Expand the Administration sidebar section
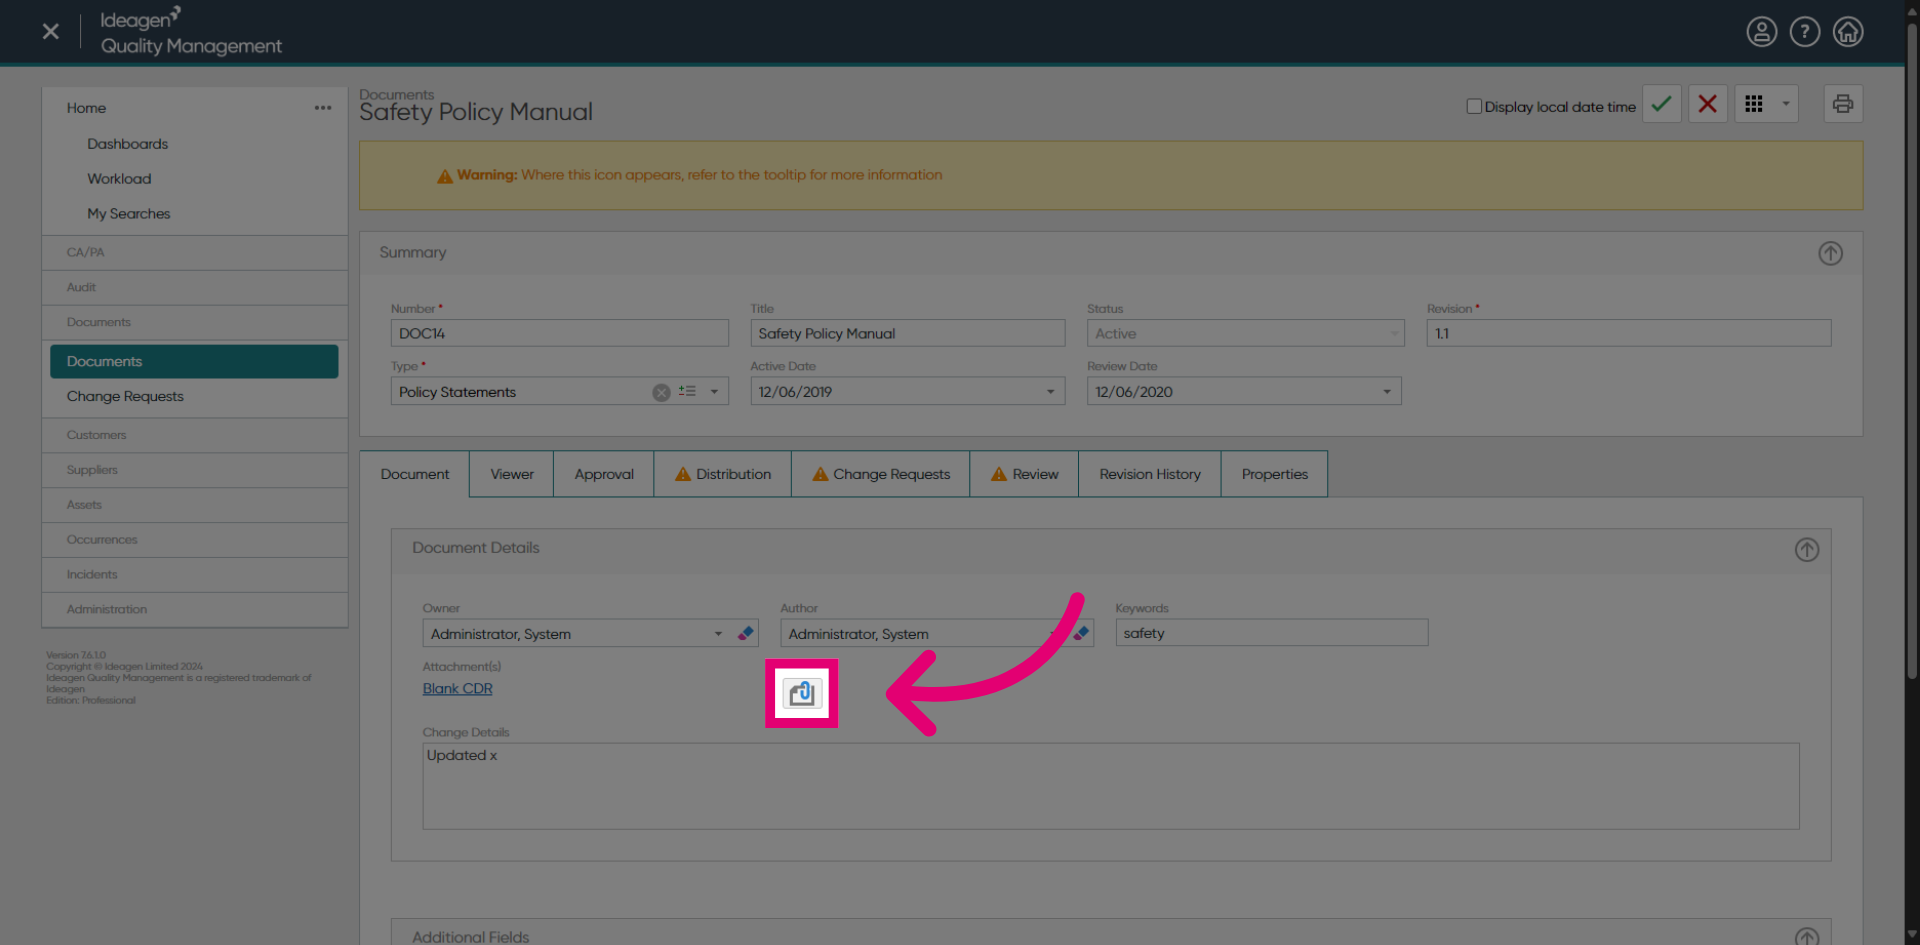The height and width of the screenshot is (945, 1920). click(x=195, y=610)
